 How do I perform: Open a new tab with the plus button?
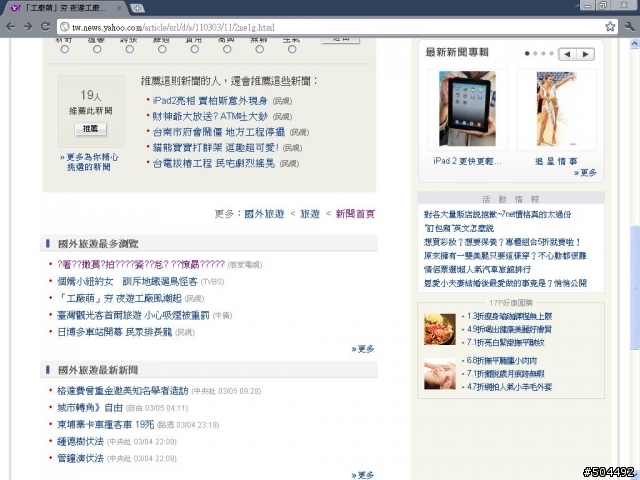[137, 8]
